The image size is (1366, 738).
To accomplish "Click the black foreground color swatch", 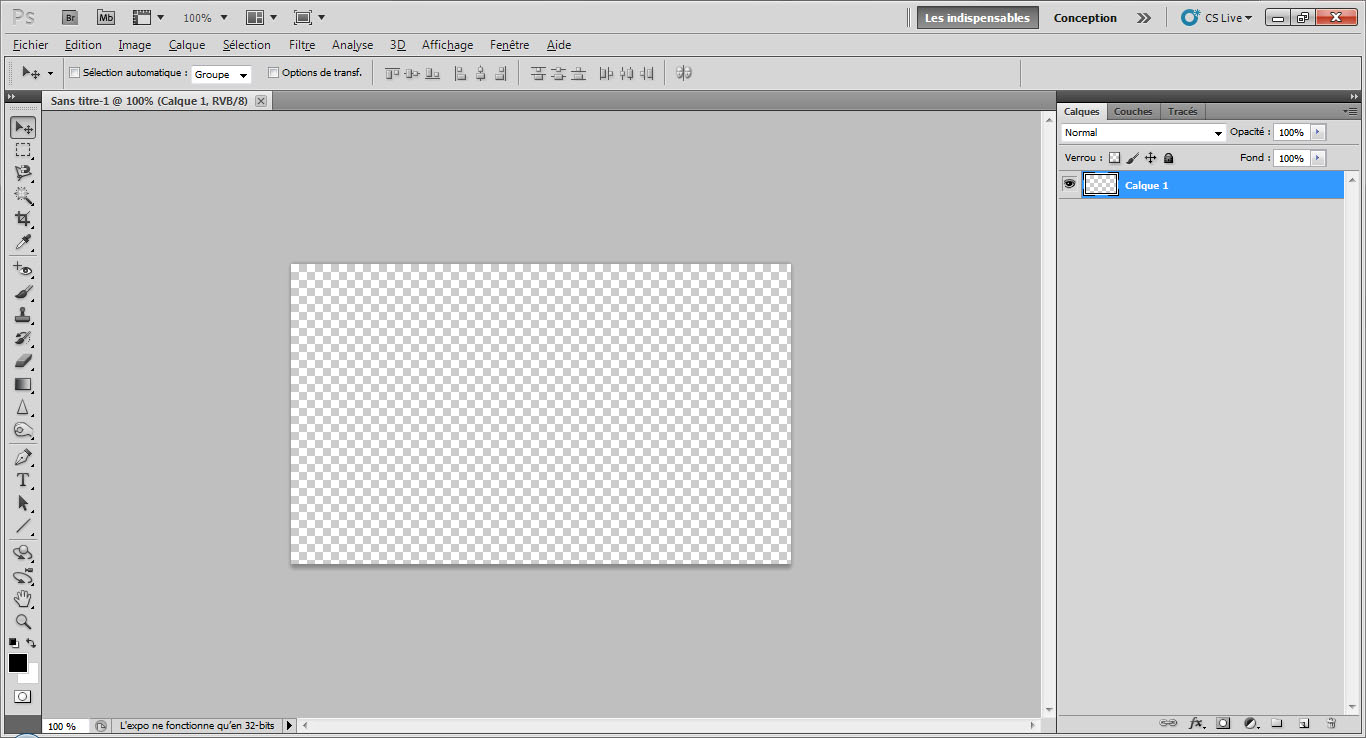I will (x=17, y=663).
